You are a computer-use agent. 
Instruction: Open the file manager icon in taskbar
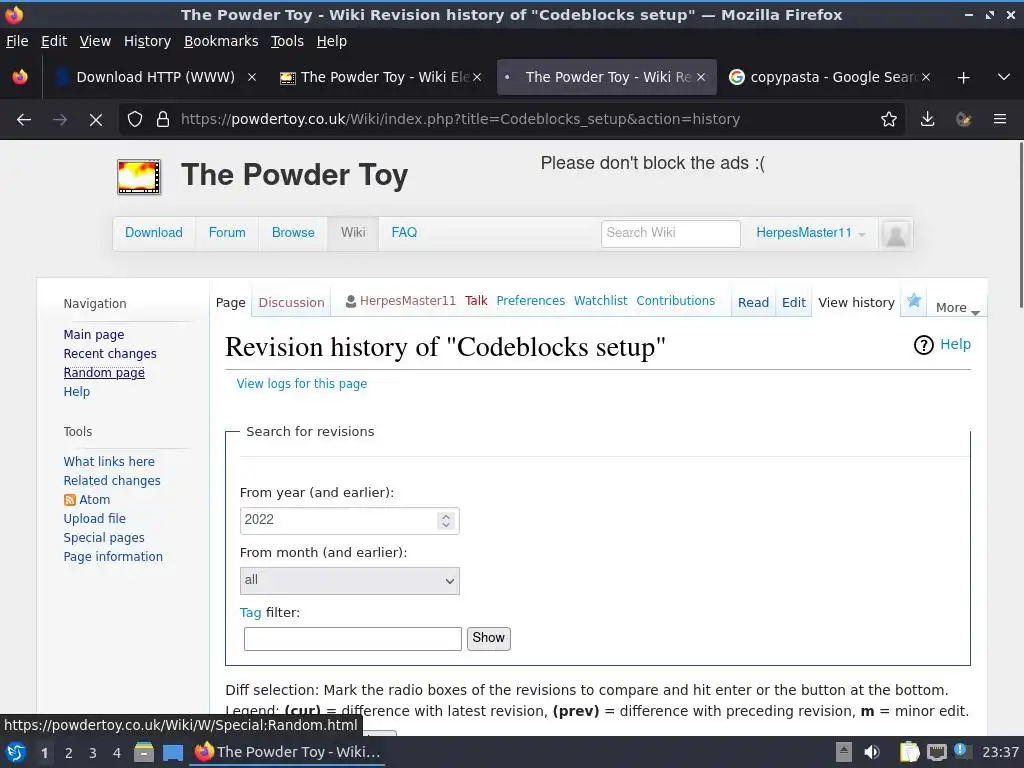144,752
